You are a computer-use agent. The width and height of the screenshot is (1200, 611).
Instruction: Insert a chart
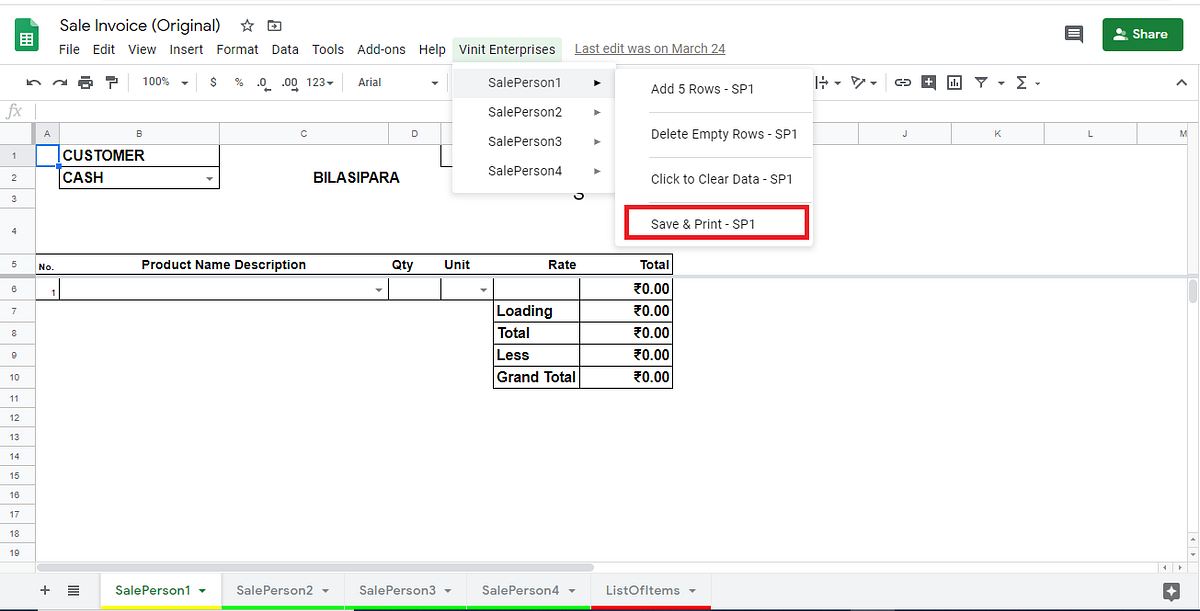coord(953,82)
